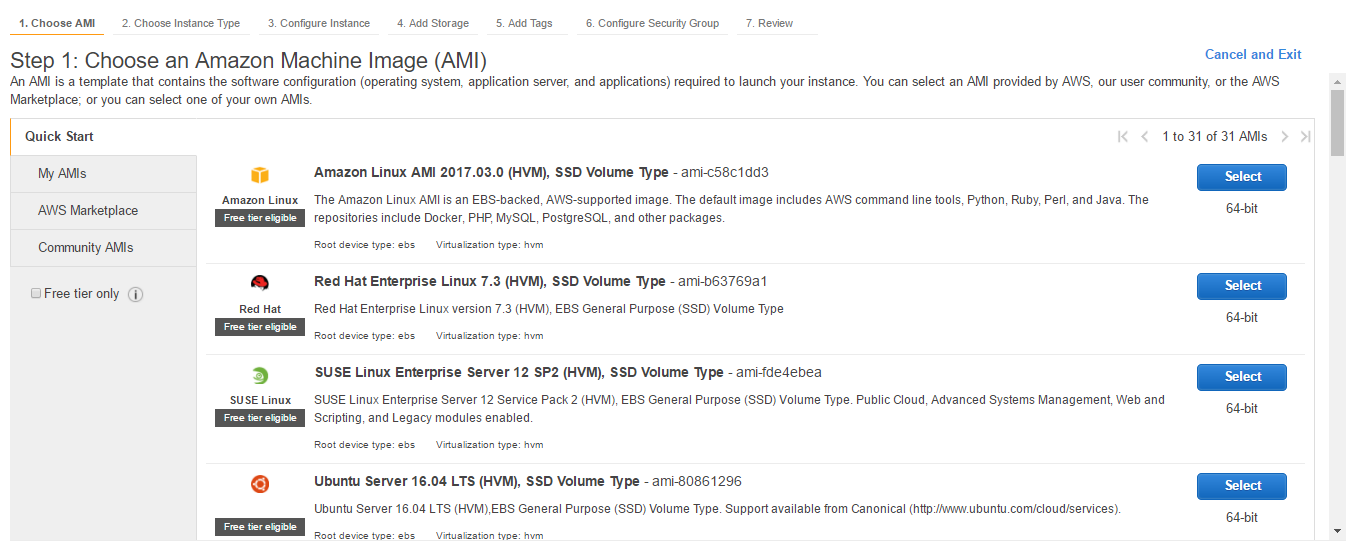Click the Ubuntu orange circle logo
The height and width of the screenshot is (555, 1356).
(x=260, y=484)
